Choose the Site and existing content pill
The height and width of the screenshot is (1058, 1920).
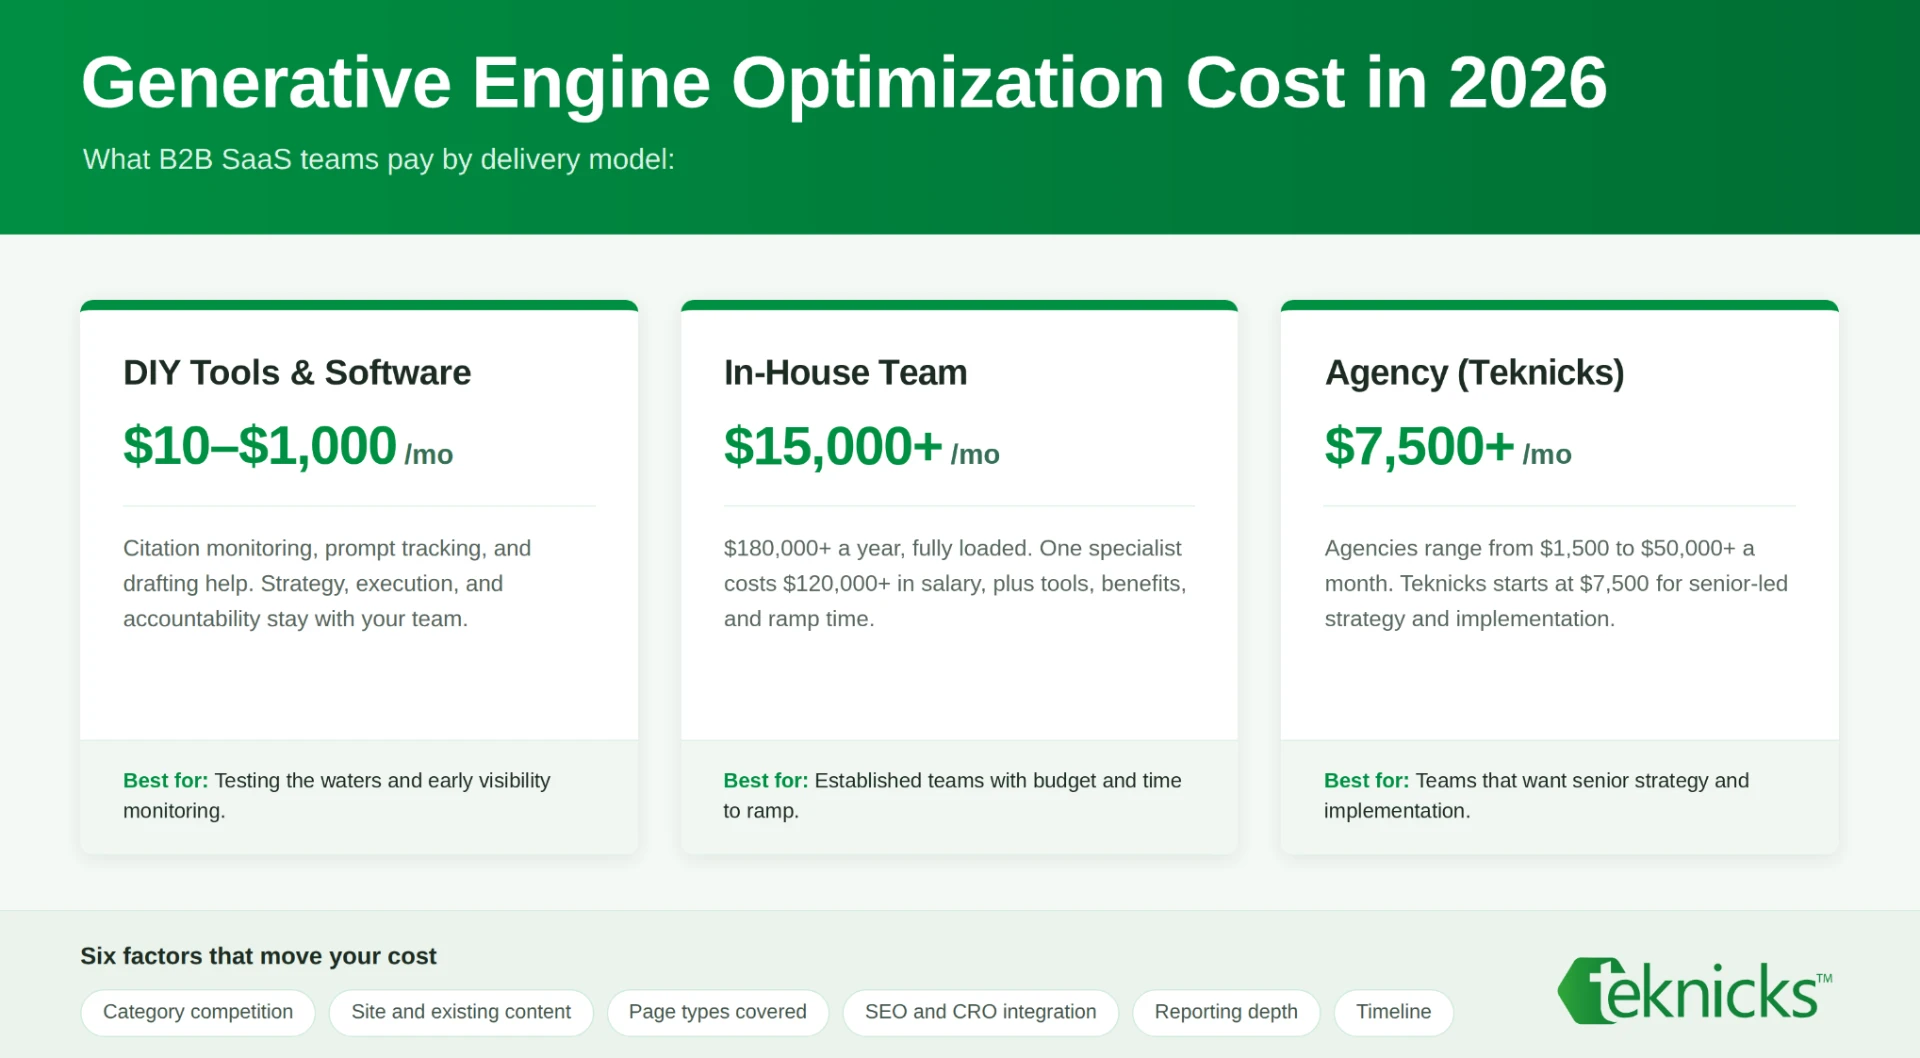(461, 1012)
